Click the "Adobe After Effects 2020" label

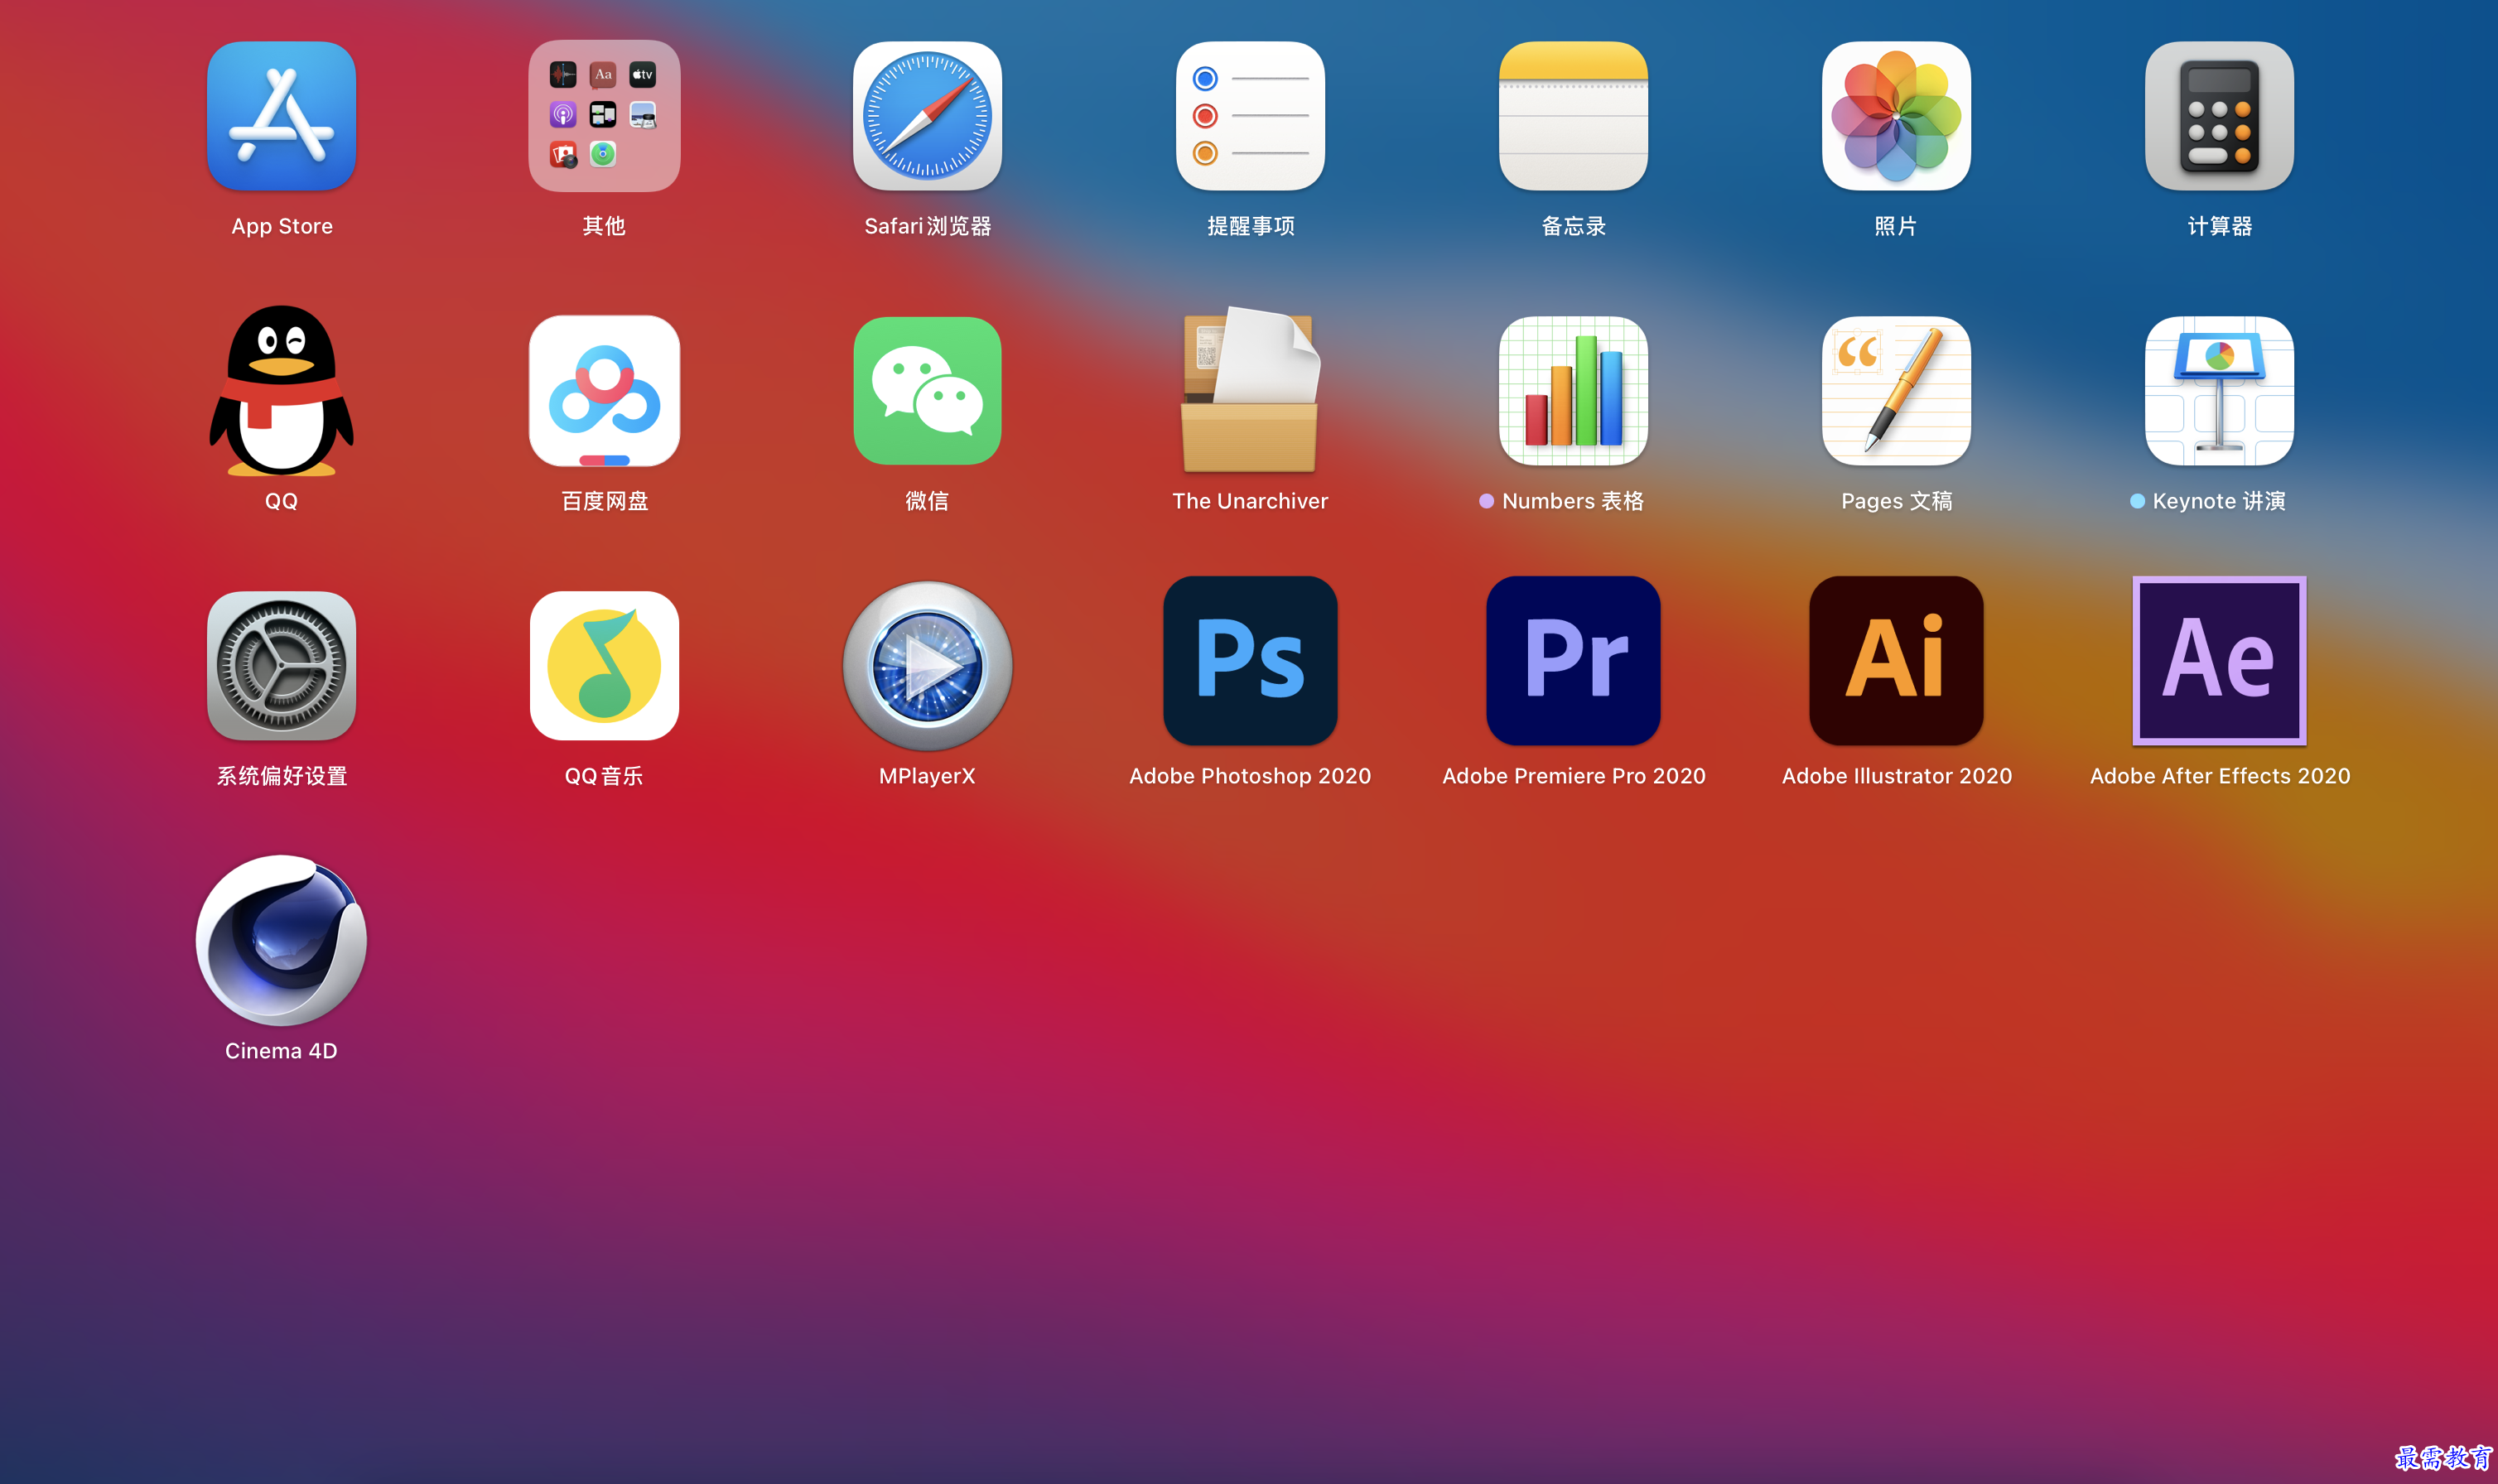(x=2220, y=776)
